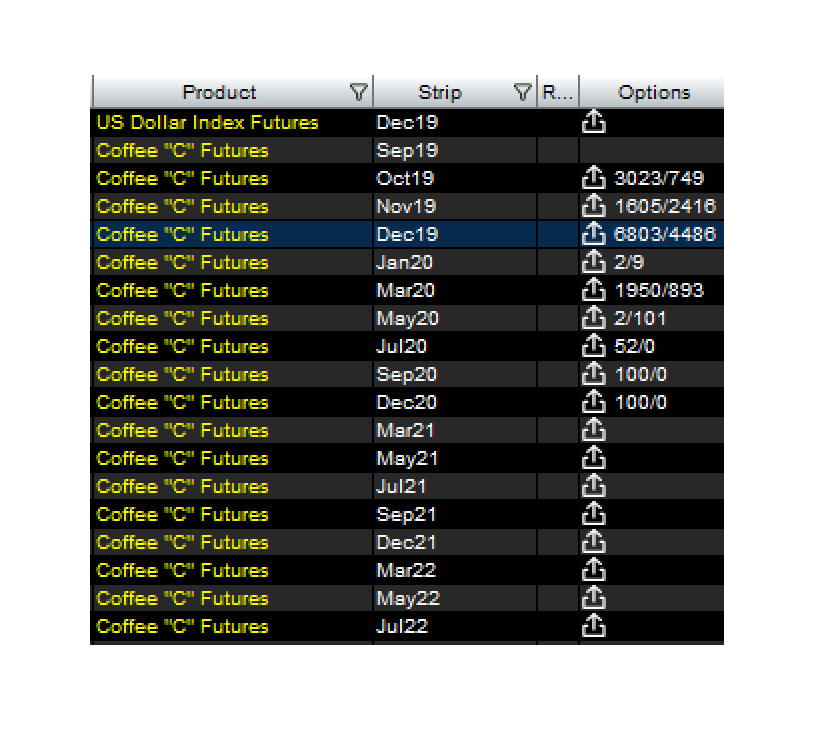Click 100/0 value in Dec20 row
Screen dimensions: 818x730
pyautogui.click(x=641, y=402)
